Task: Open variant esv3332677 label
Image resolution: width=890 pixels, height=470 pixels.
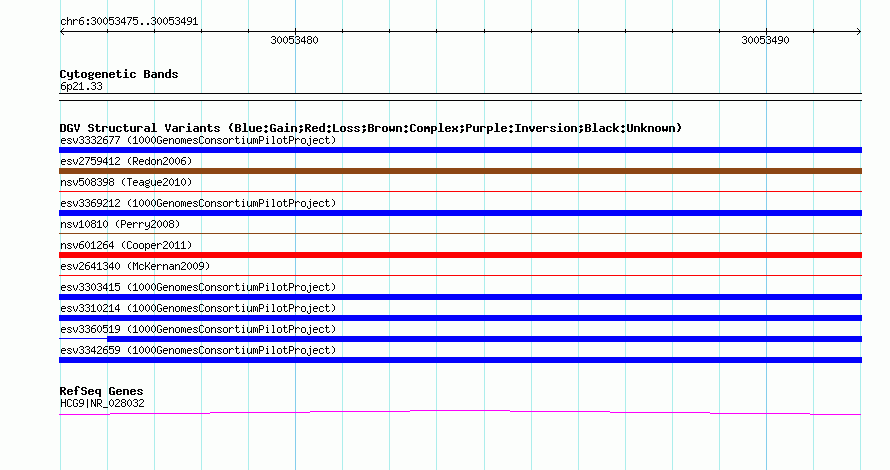Action: tap(198, 140)
